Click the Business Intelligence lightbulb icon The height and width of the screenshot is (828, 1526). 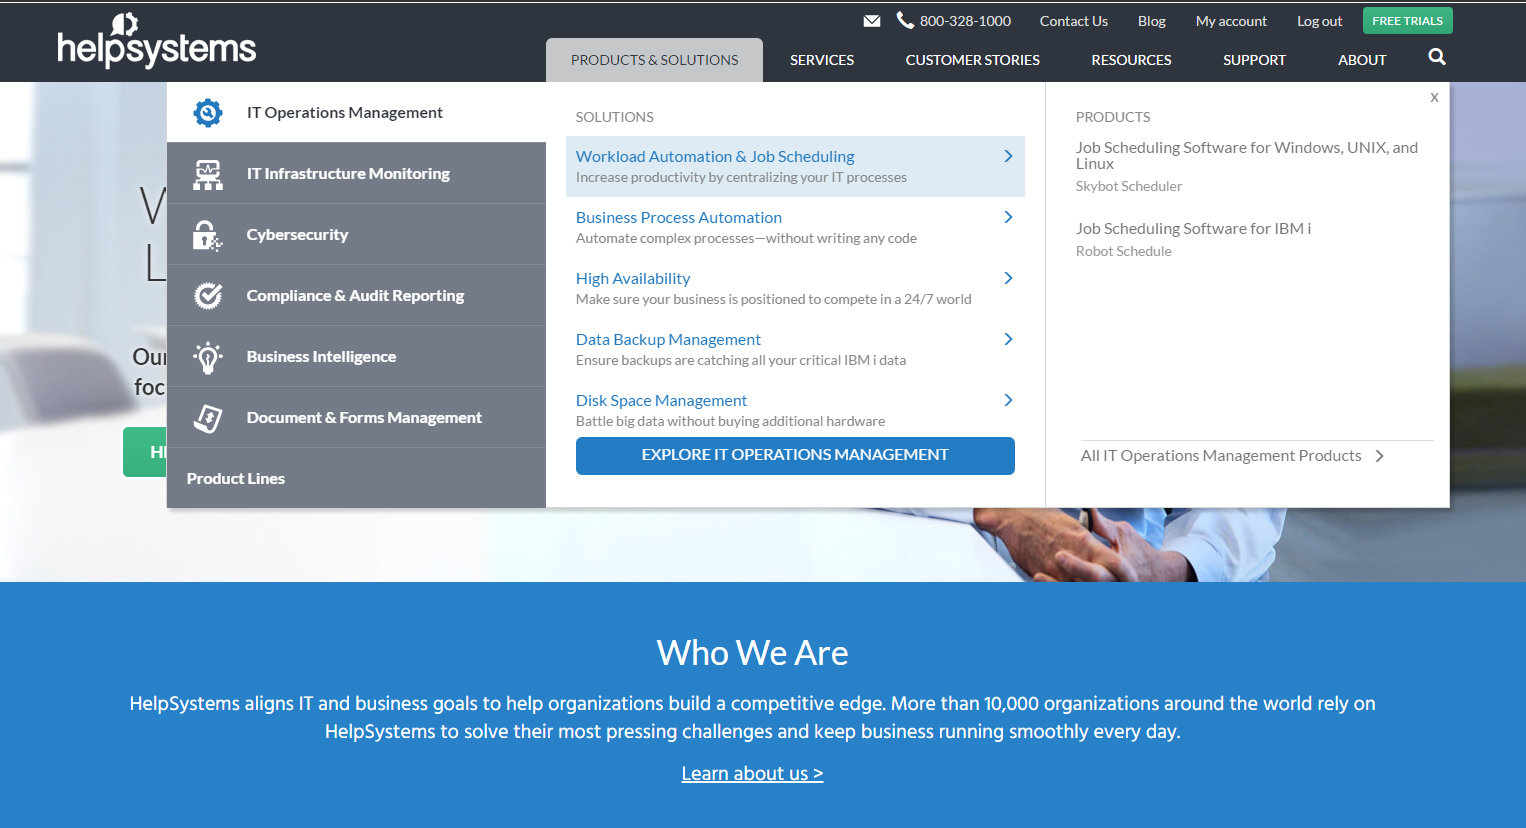pyautogui.click(x=208, y=357)
